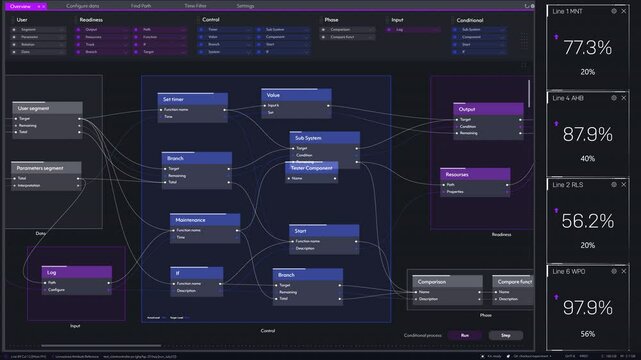
Task: Click the Step button
Action: click(x=506, y=335)
